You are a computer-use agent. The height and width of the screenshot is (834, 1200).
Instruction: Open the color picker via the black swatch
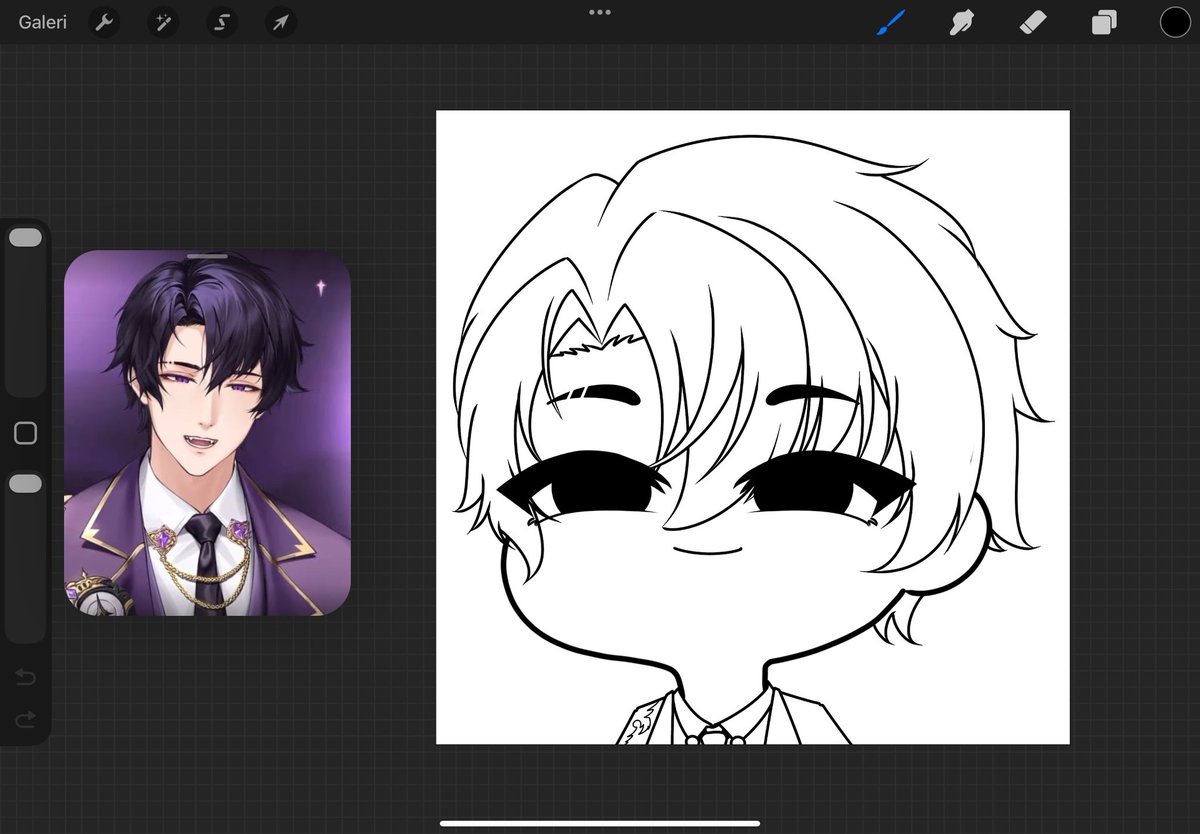pyautogui.click(x=1175, y=21)
